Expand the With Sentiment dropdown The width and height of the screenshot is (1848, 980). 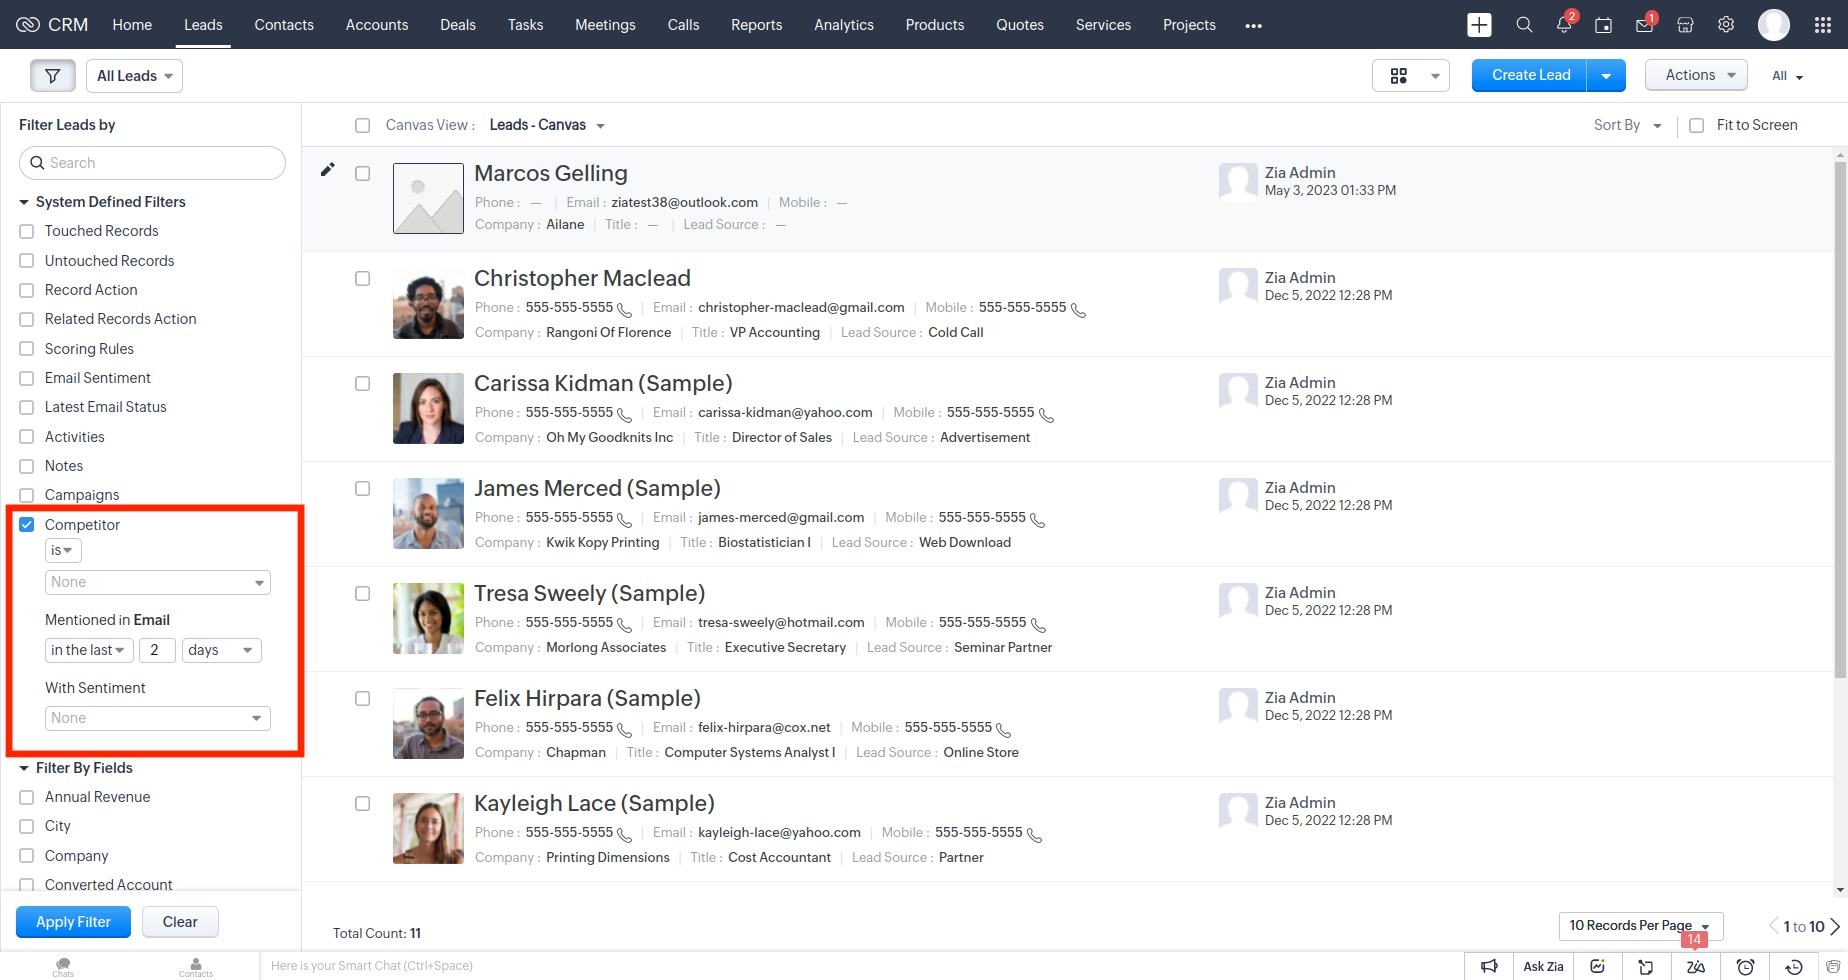(157, 718)
